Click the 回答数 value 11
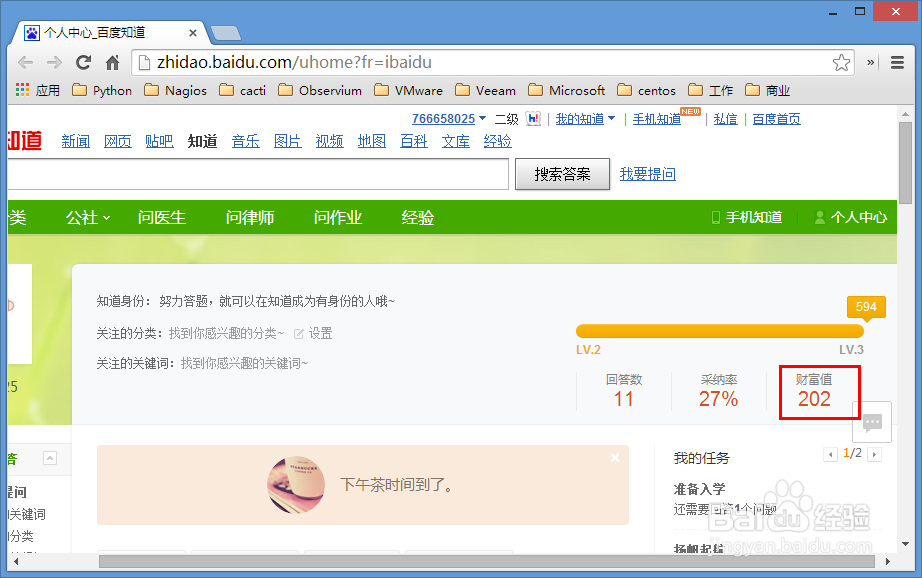922x578 pixels. (624, 399)
